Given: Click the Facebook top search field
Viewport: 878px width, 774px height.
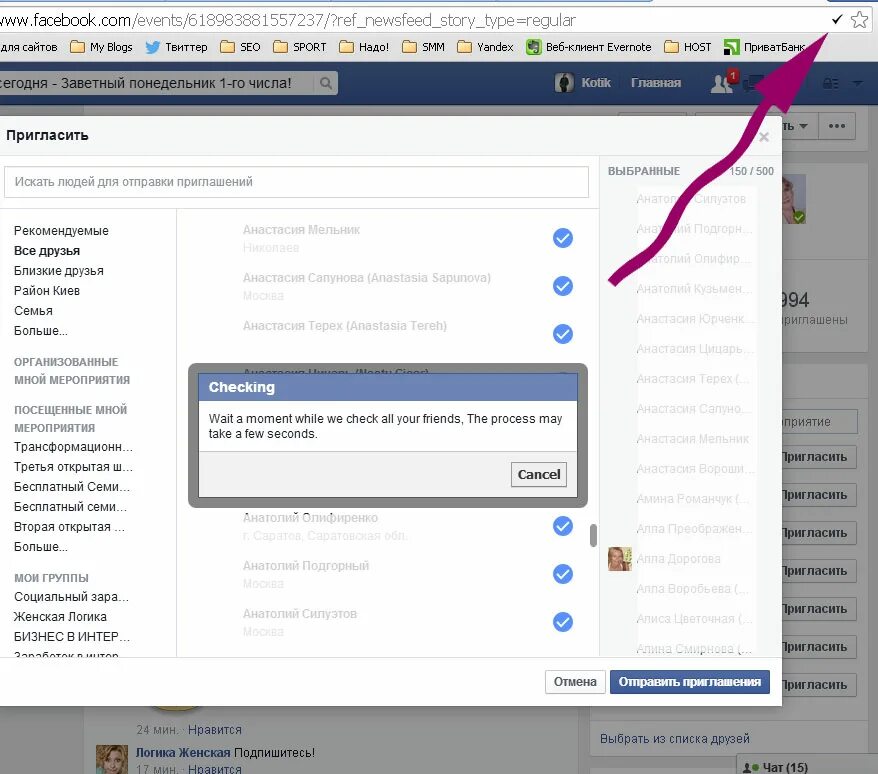Looking at the screenshot, I should pos(157,83).
